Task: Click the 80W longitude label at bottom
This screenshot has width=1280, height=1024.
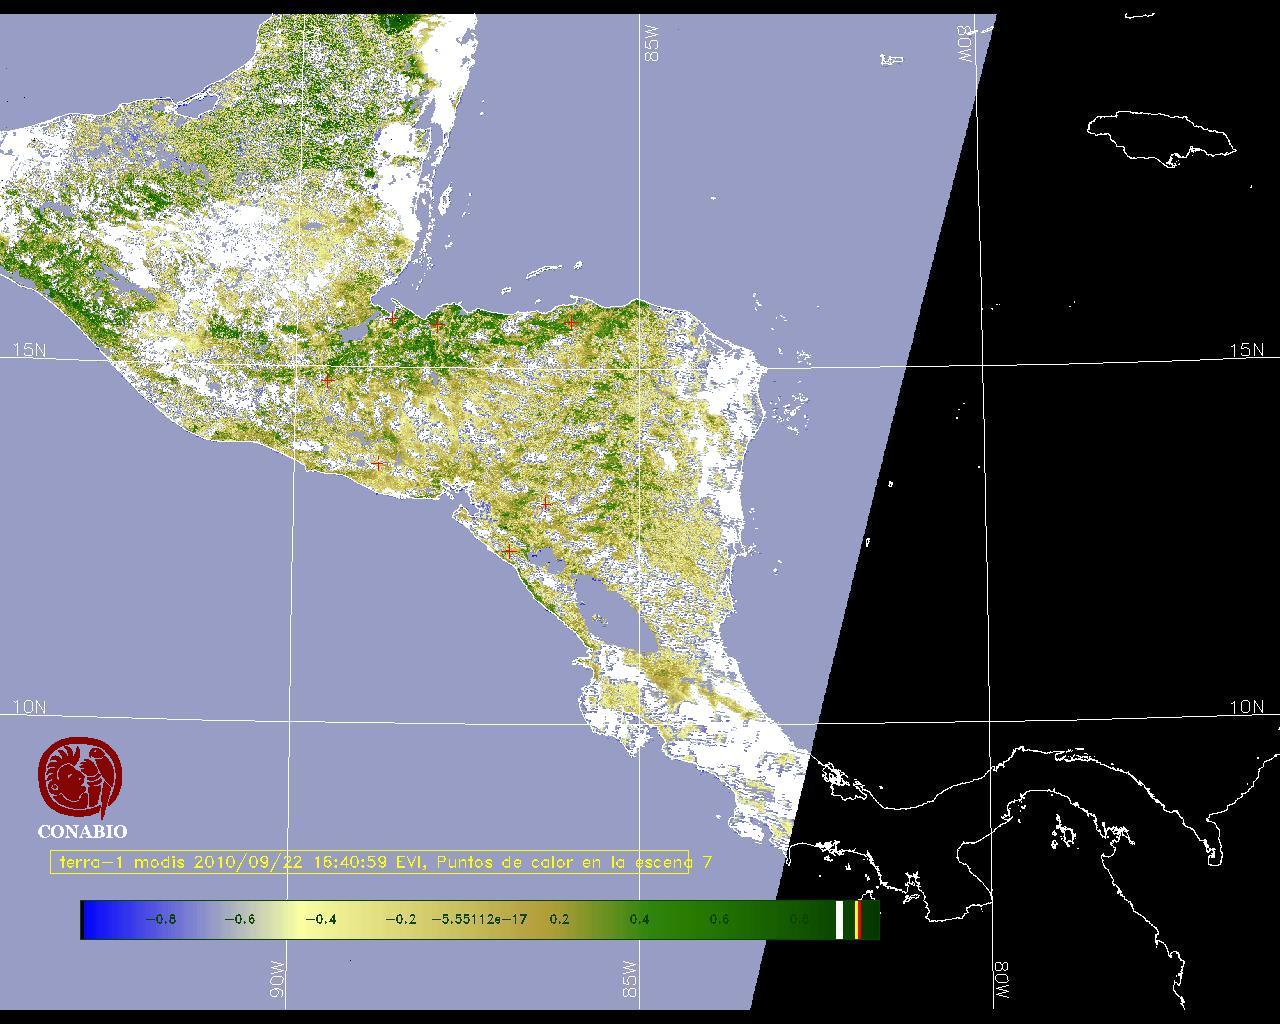Action: pos(1001,982)
